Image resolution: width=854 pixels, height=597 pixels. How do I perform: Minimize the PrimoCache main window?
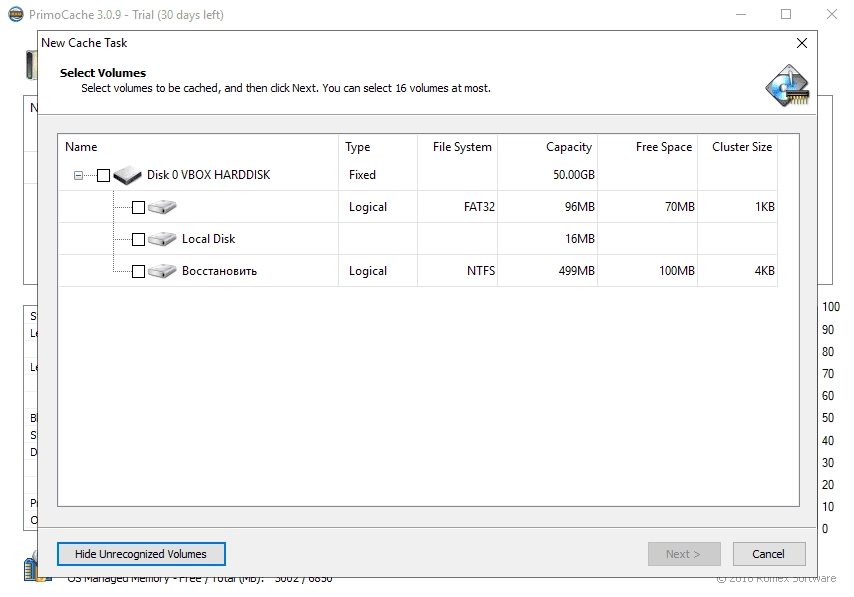point(741,14)
